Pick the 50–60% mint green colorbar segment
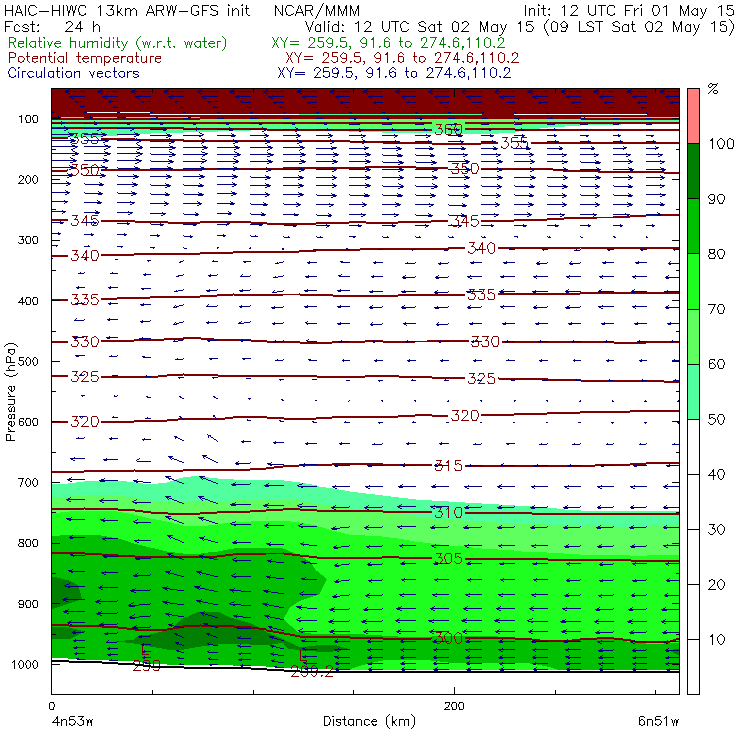 pos(693,392)
